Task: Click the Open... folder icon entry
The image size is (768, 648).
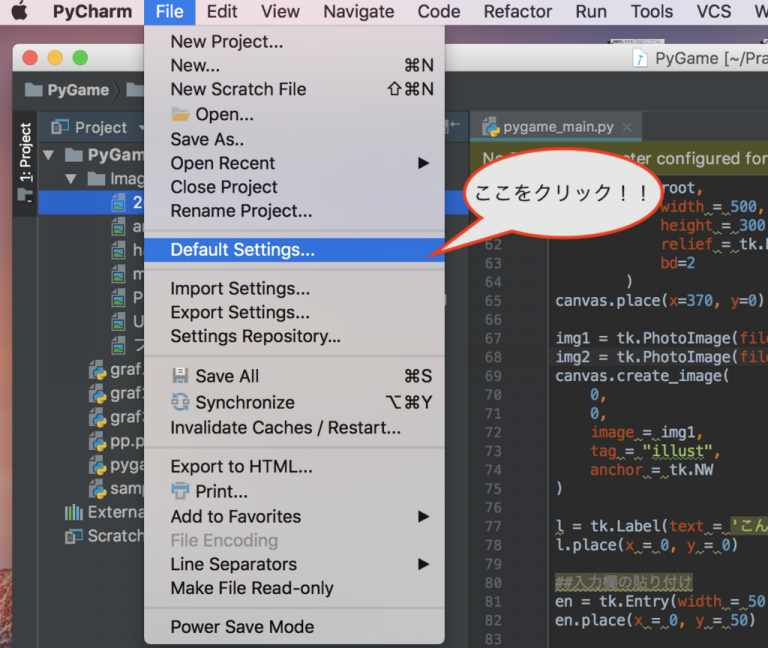Action: click(x=181, y=115)
